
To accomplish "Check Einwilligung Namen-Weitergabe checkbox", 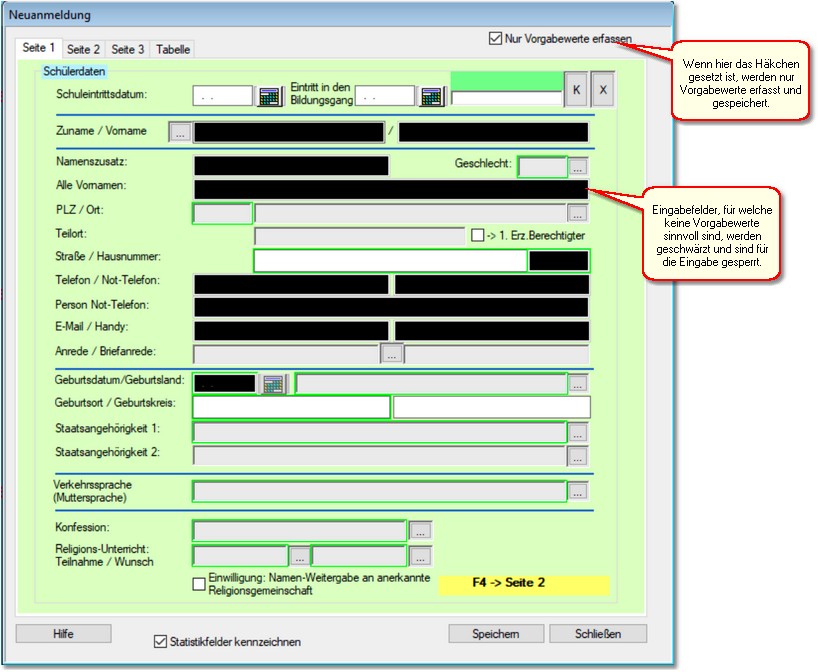I will pyautogui.click(x=199, y=584).
